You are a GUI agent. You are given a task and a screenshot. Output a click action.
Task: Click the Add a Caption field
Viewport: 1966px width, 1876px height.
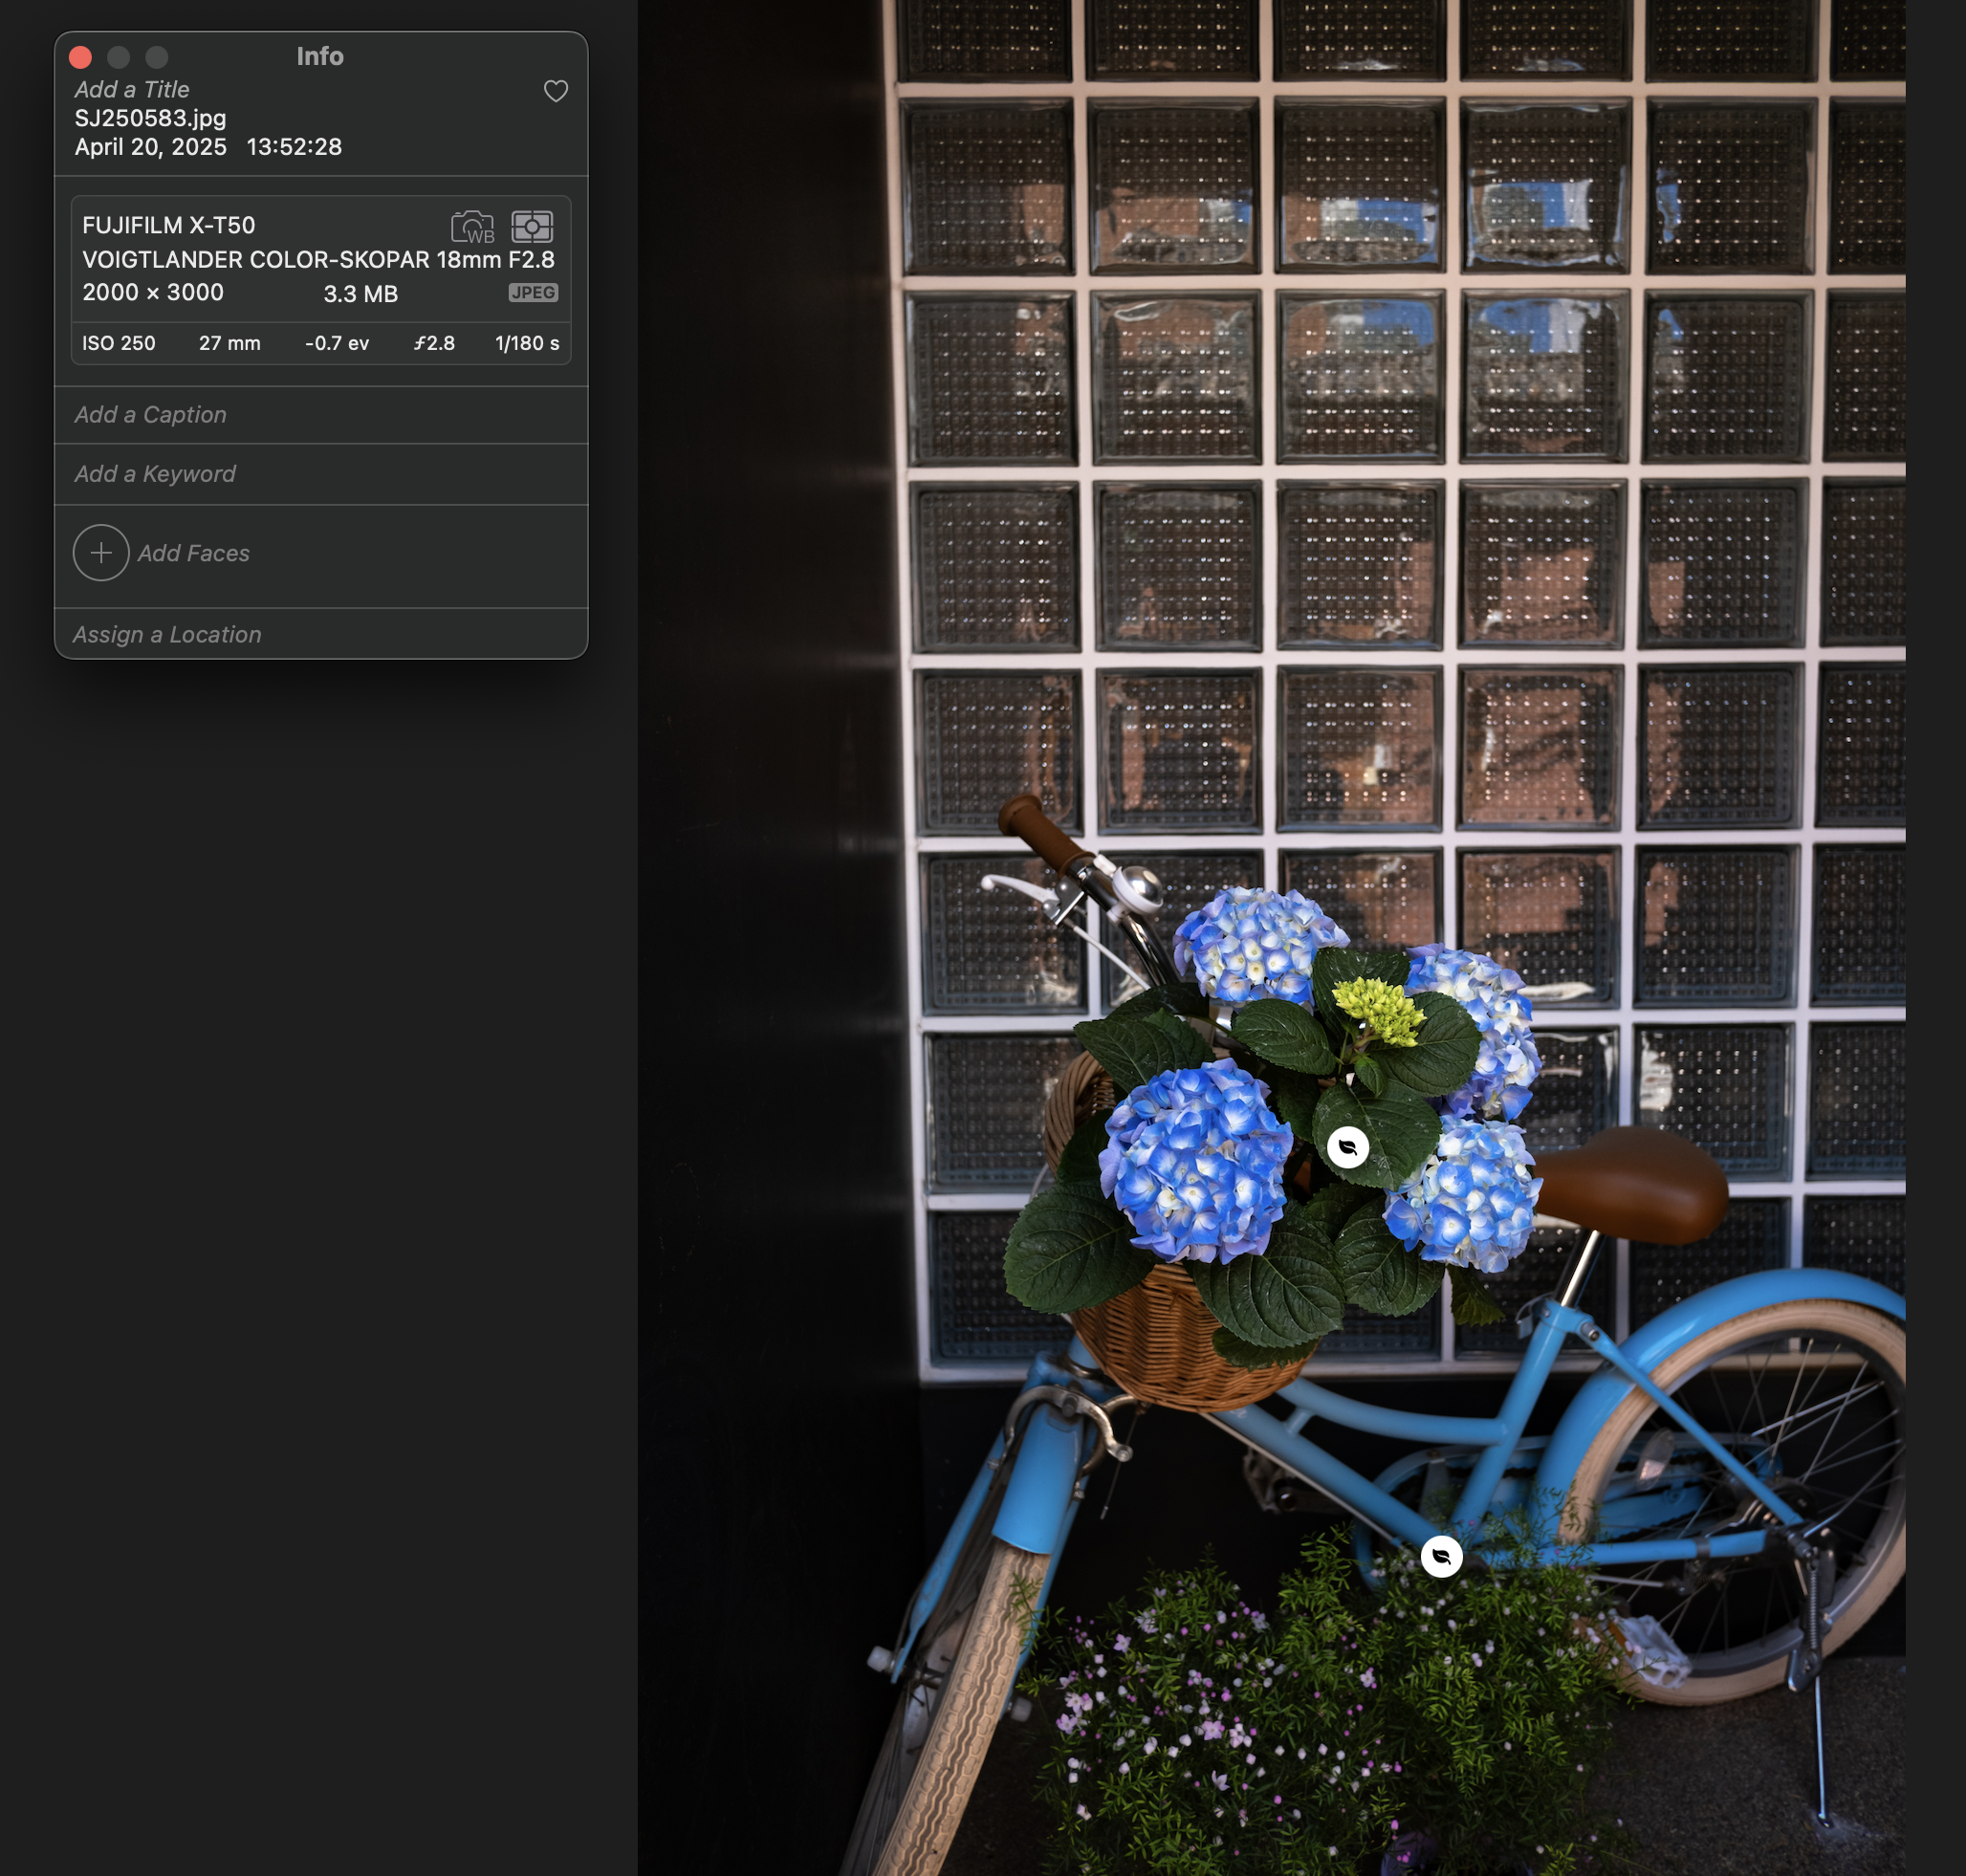(151, 415)
